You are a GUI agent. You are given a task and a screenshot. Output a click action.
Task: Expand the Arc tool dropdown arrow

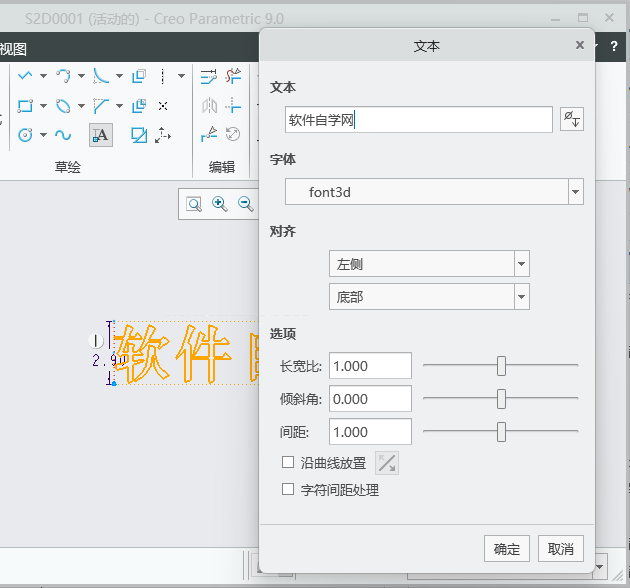81,76
